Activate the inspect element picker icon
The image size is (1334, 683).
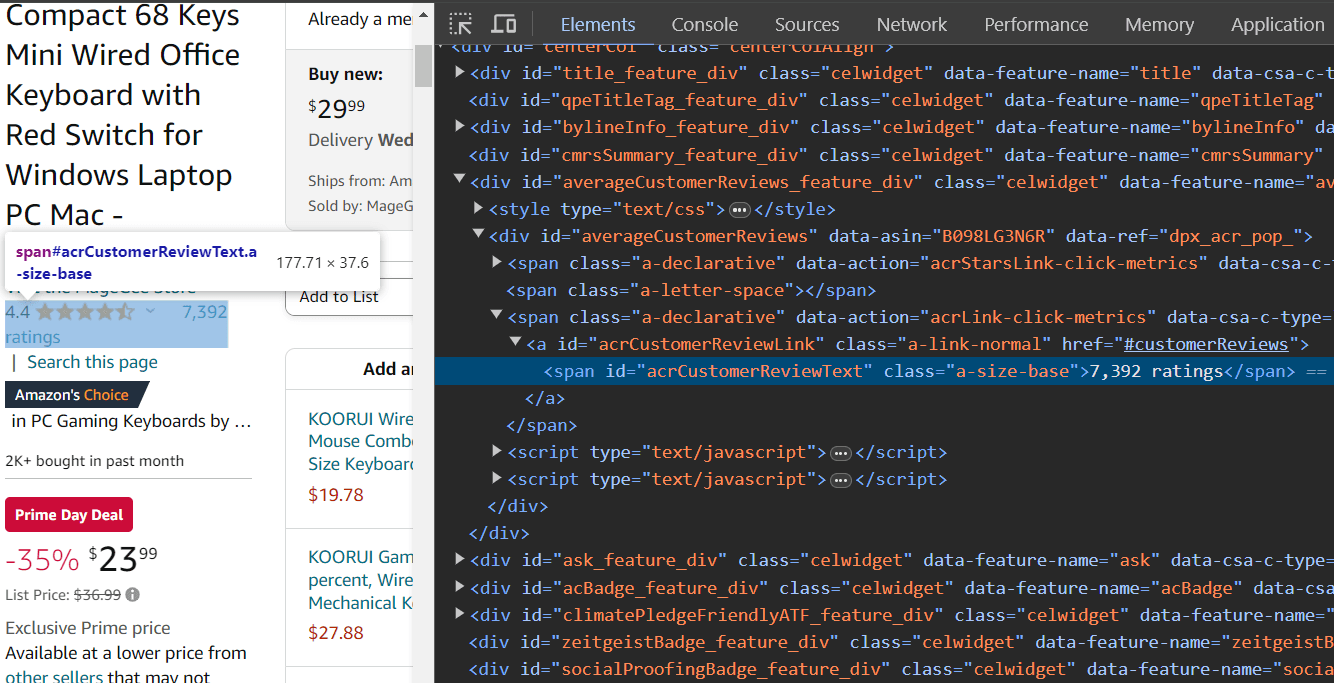point(460,24)
